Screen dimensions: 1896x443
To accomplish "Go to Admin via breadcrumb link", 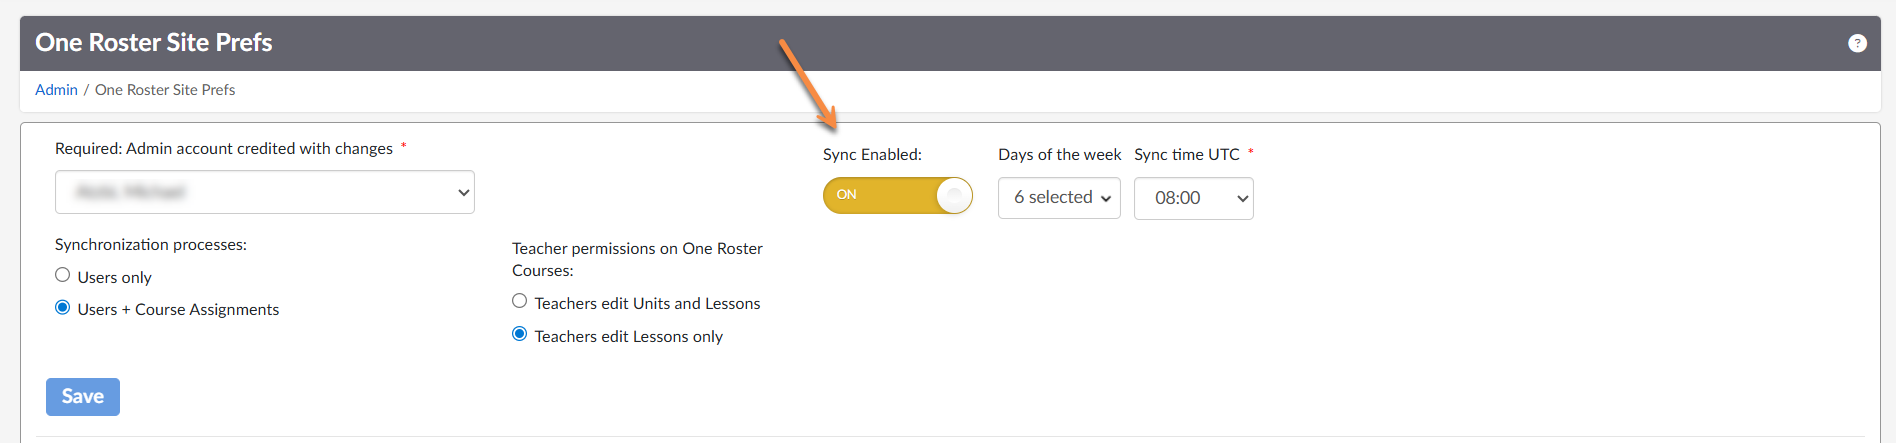I will click(x=56, y=90).
